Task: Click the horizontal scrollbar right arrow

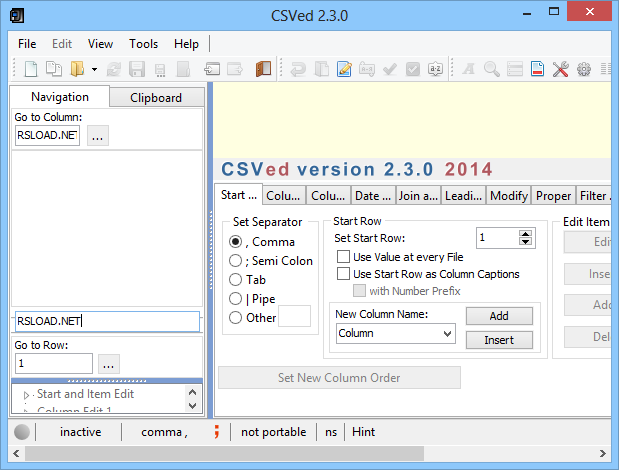Action: pos(602,453)
